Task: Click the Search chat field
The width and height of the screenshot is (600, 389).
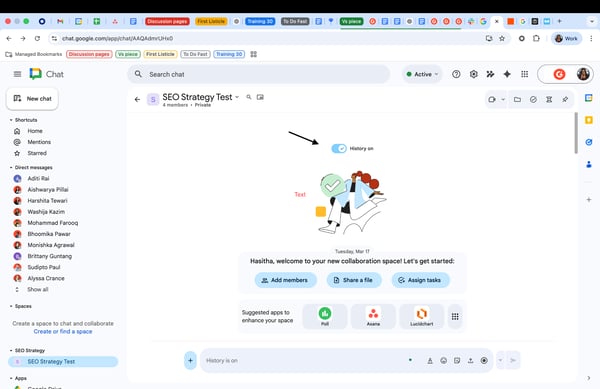Action: coord(259,74)
